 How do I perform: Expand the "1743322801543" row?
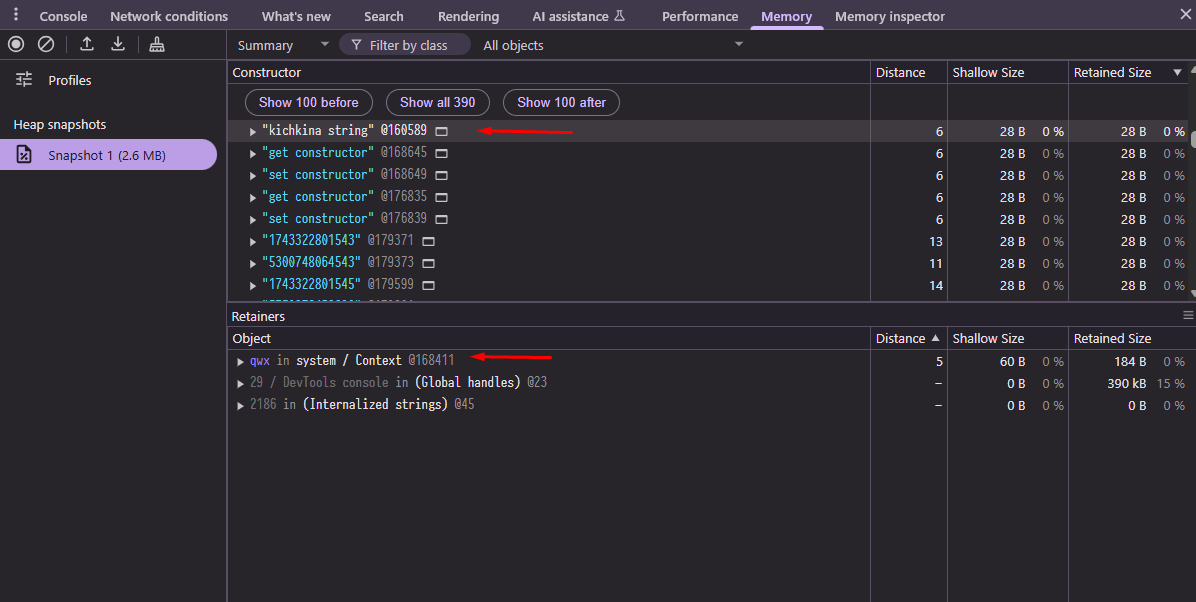[252, 241]
